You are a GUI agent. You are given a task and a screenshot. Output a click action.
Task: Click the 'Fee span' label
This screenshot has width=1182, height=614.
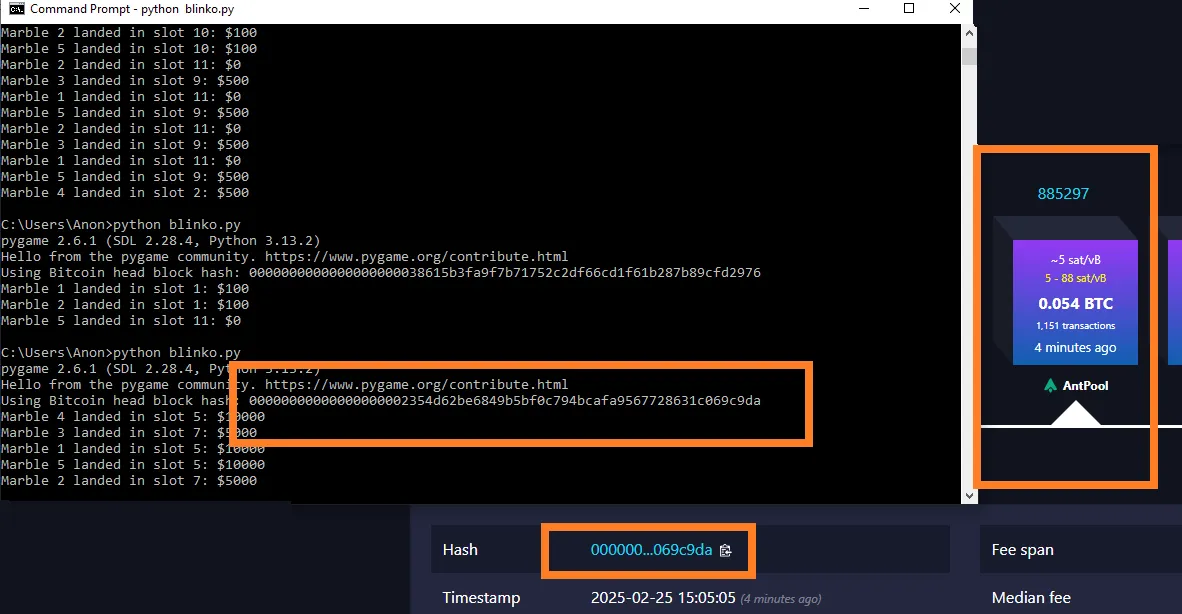click(1022, 550)
